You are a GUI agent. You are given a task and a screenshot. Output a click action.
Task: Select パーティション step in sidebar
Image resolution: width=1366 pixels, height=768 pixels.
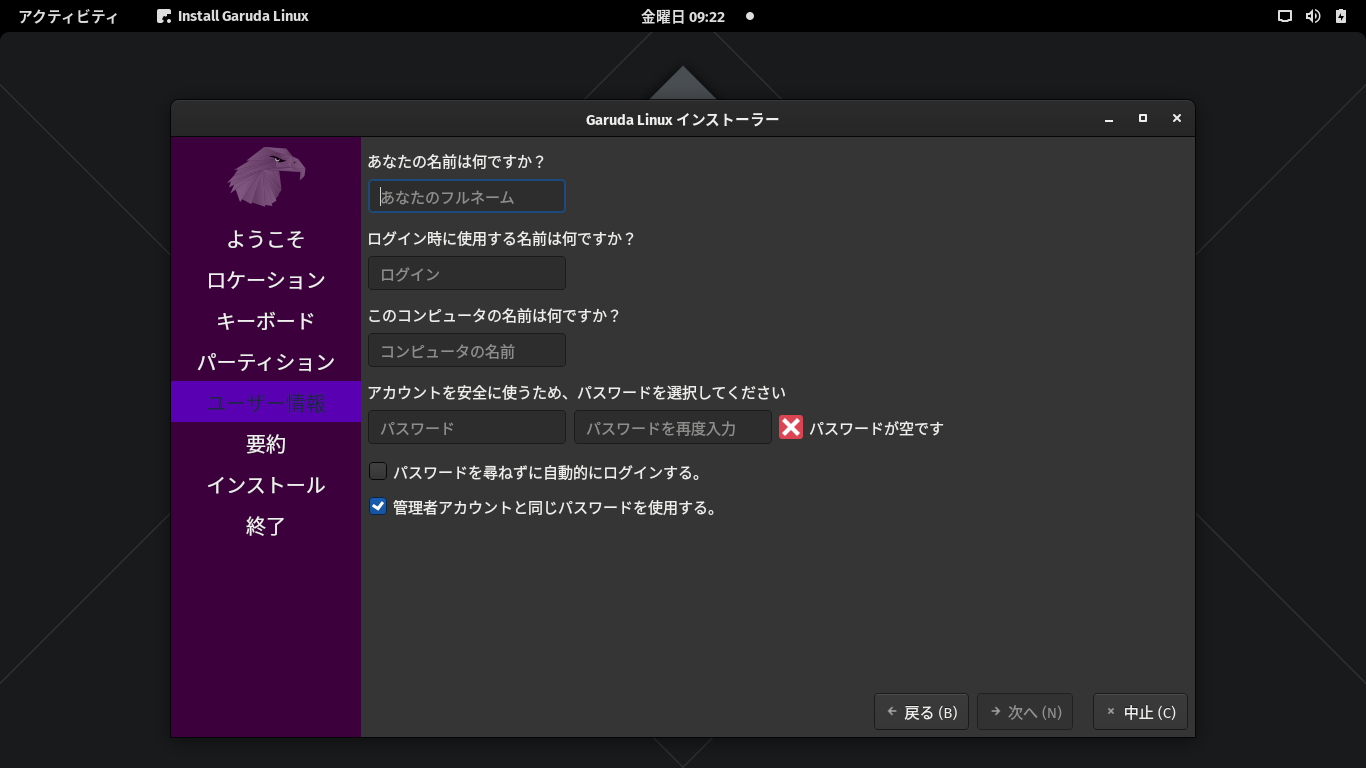[266, 362]
